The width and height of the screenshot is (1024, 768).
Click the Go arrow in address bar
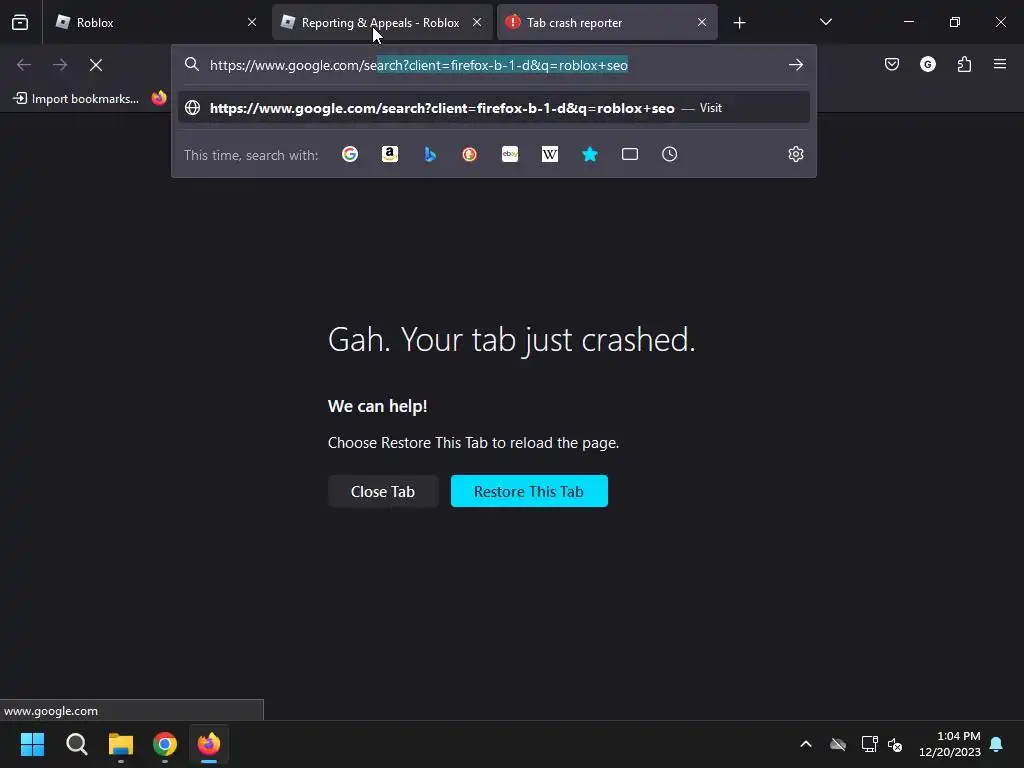coord(795,65)
